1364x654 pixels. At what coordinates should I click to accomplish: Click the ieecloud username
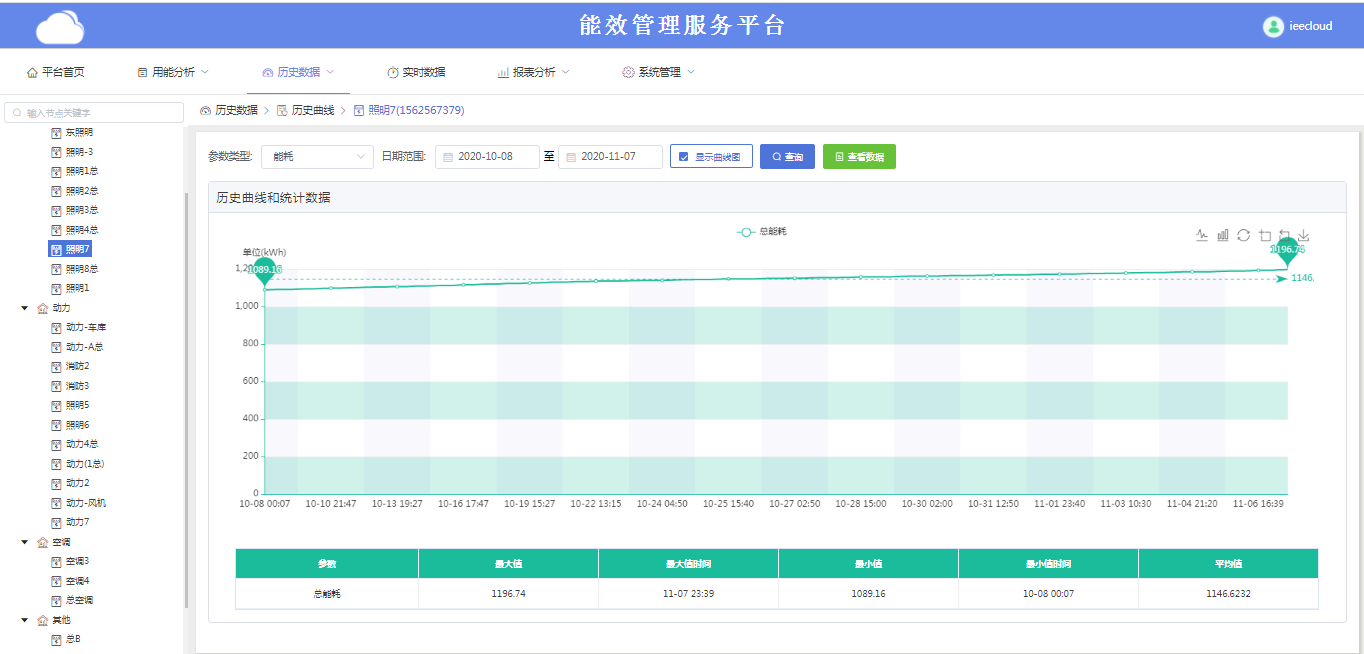pos(1311,27)
